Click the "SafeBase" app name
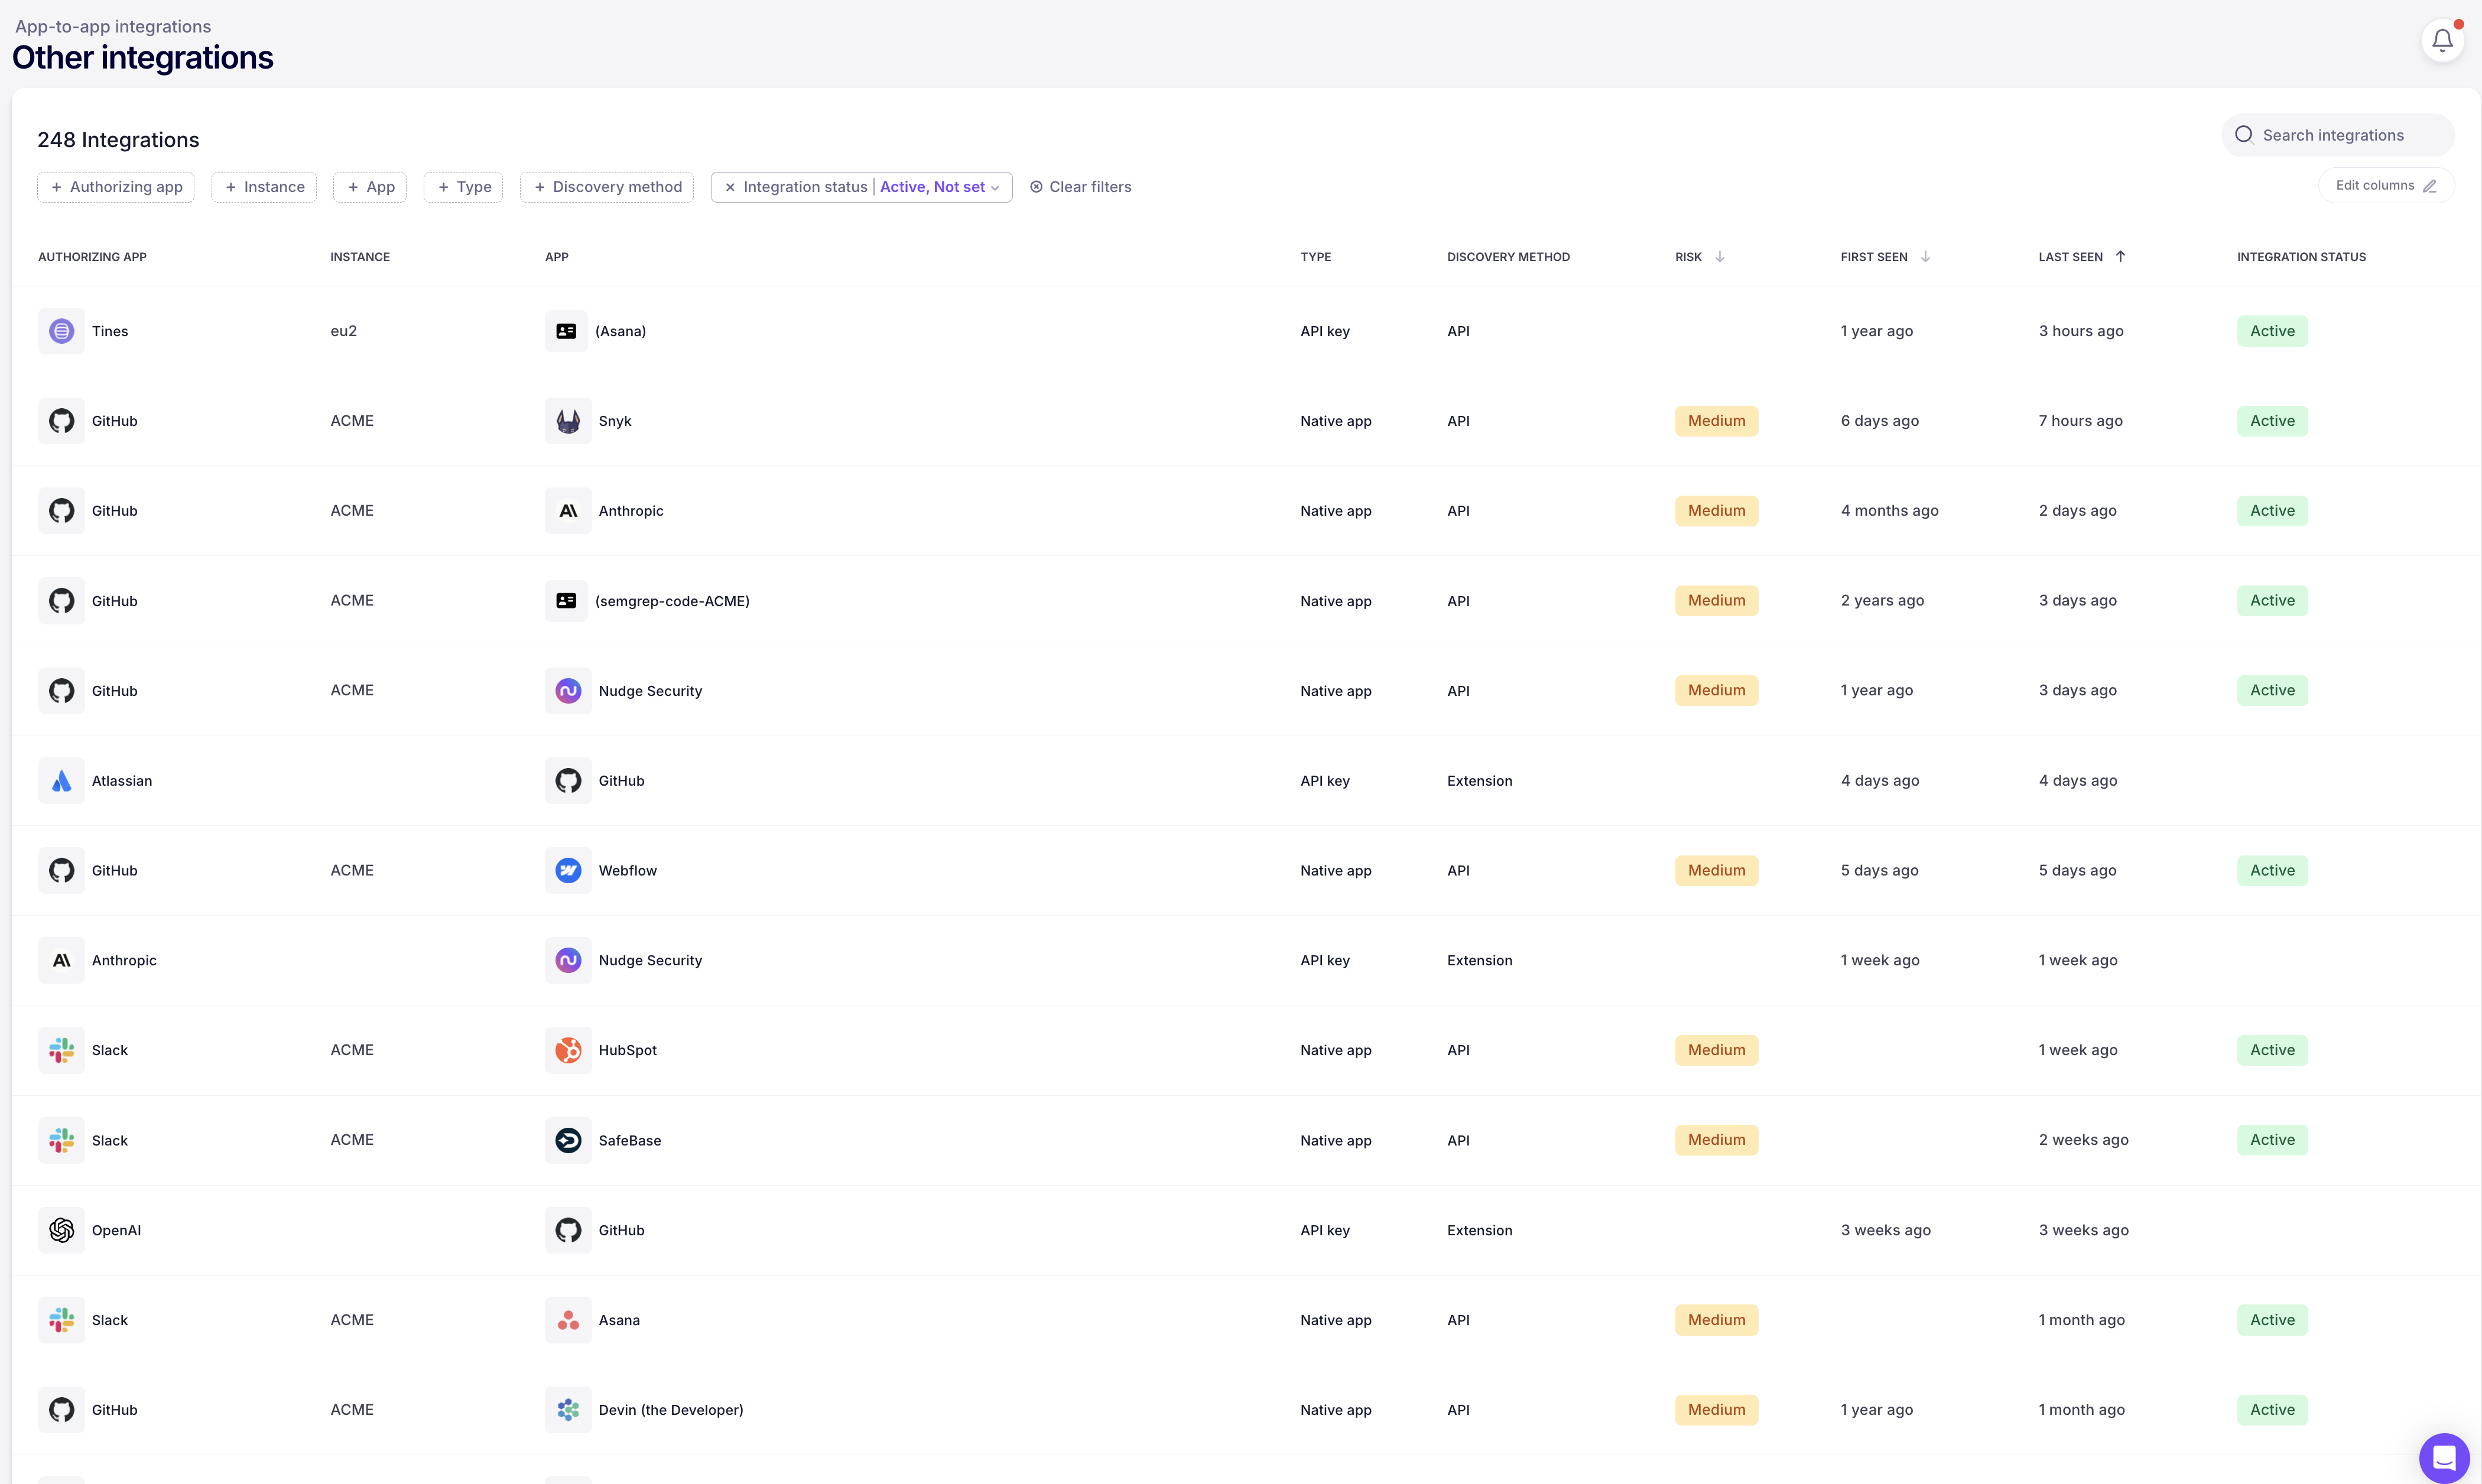 [629, 1140]
